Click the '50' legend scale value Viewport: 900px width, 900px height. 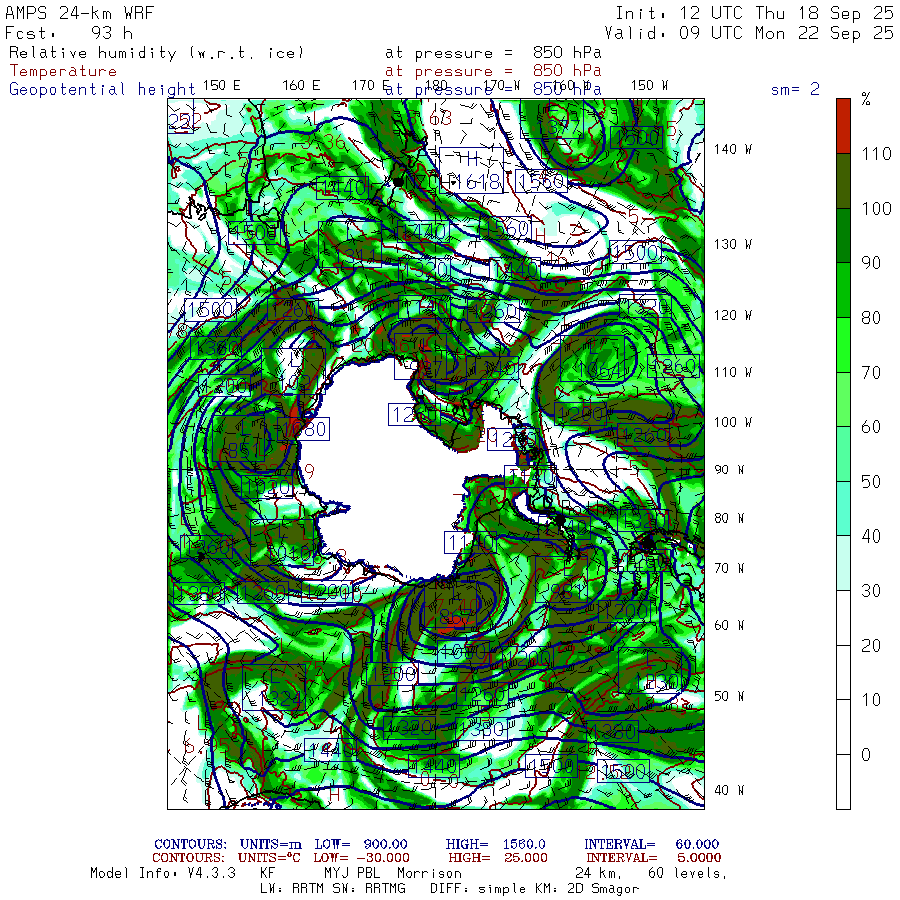point(871,482)
